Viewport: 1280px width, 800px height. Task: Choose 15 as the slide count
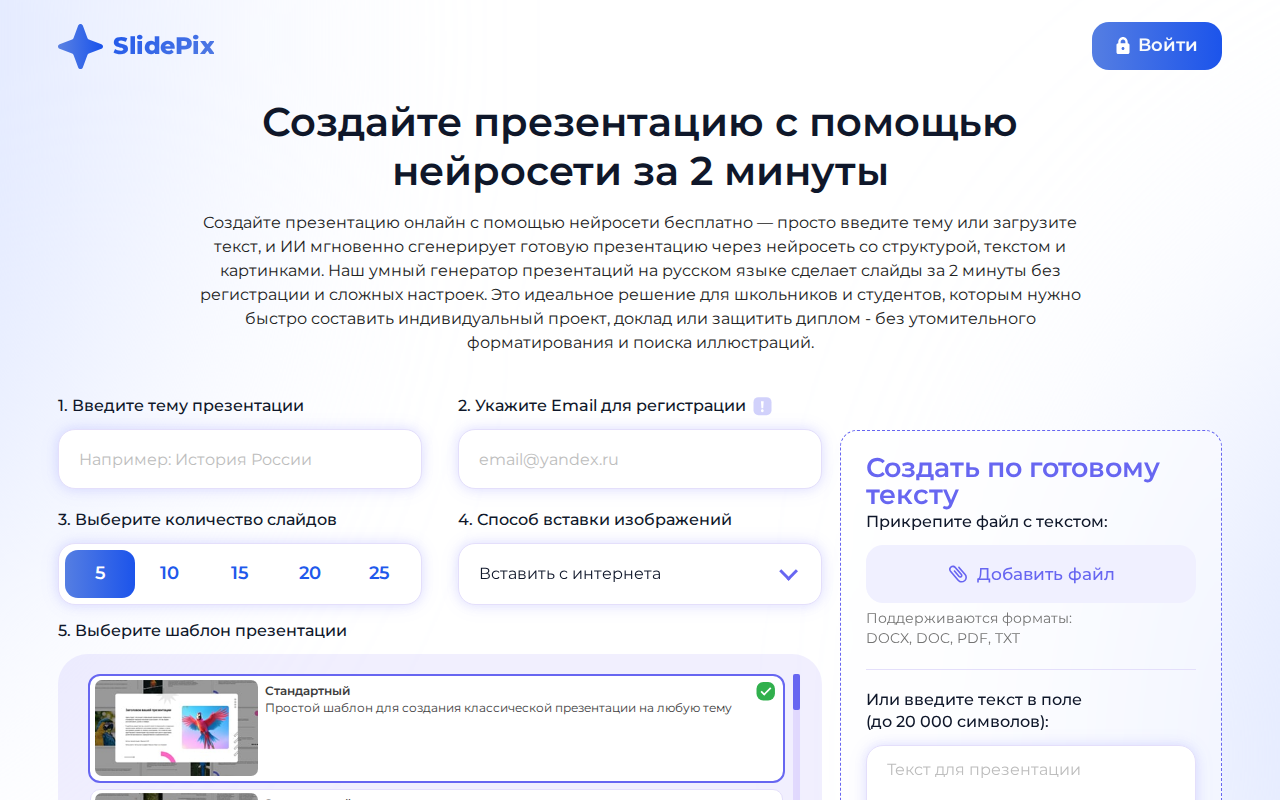(x=239, y=573)
